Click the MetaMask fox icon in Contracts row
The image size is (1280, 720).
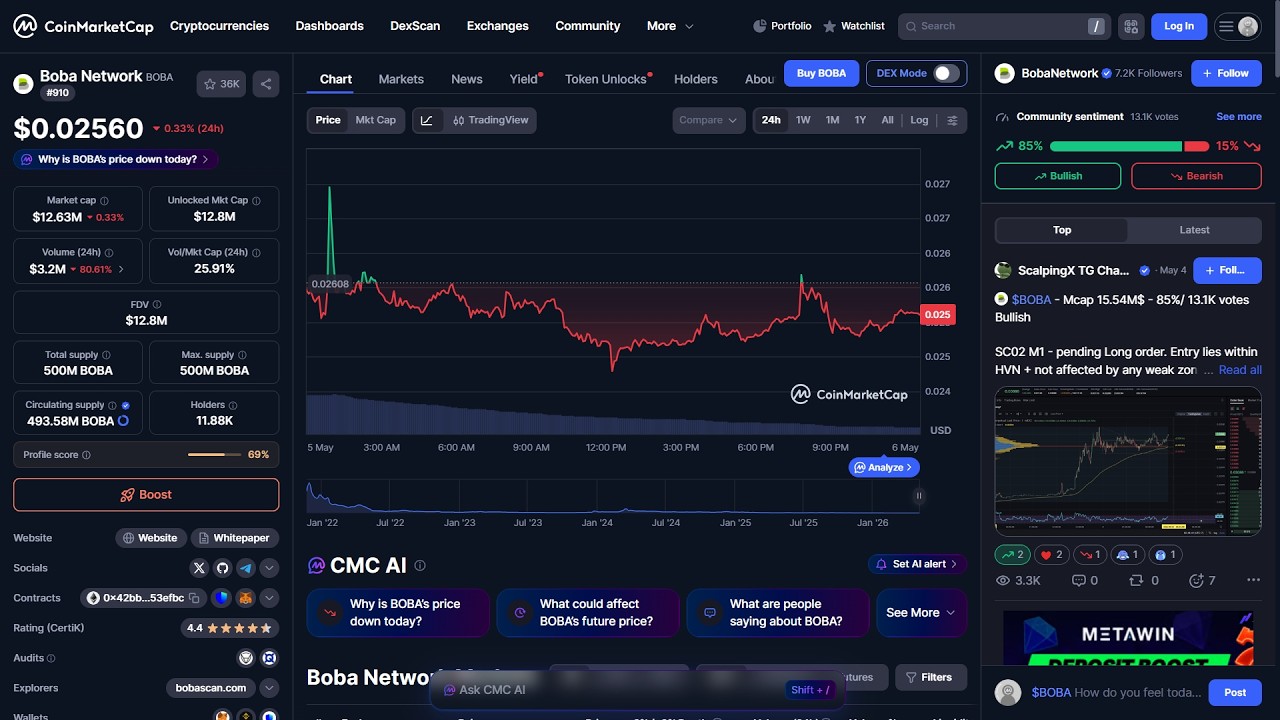(244, 598)
